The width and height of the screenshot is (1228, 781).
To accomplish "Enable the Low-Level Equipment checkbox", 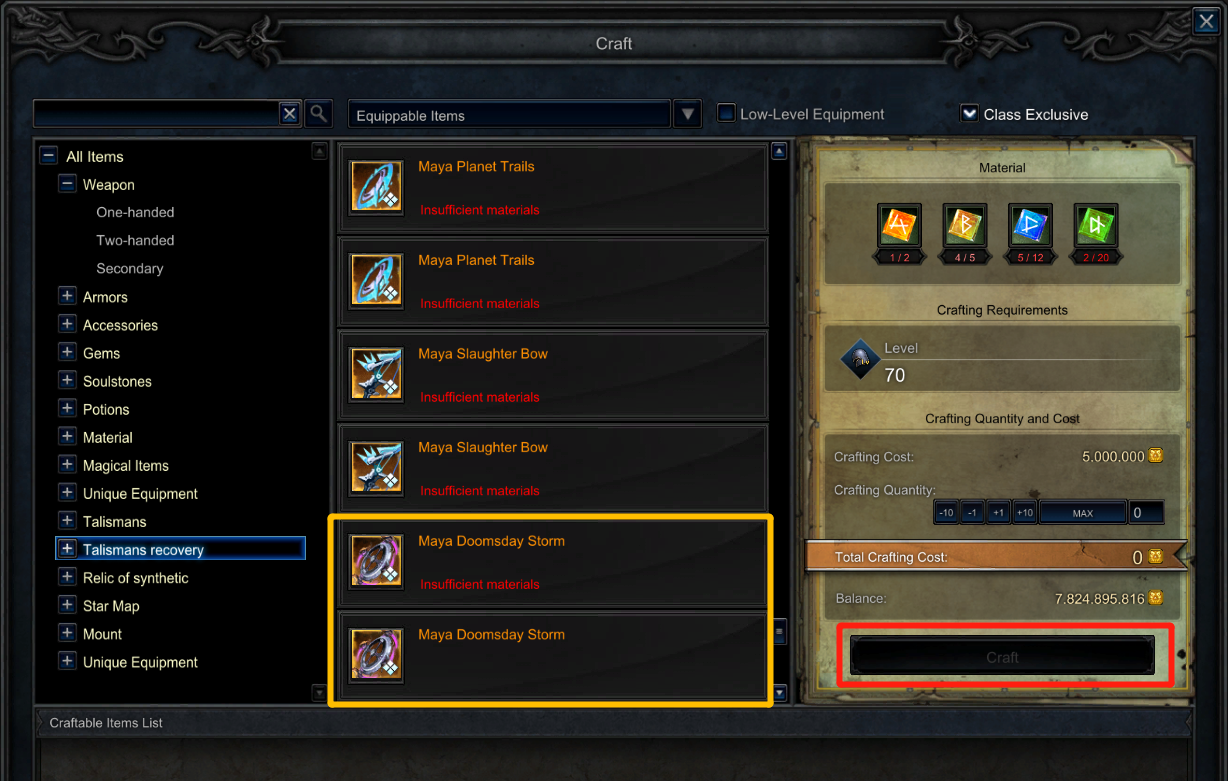I will click(x=727, y=114).
